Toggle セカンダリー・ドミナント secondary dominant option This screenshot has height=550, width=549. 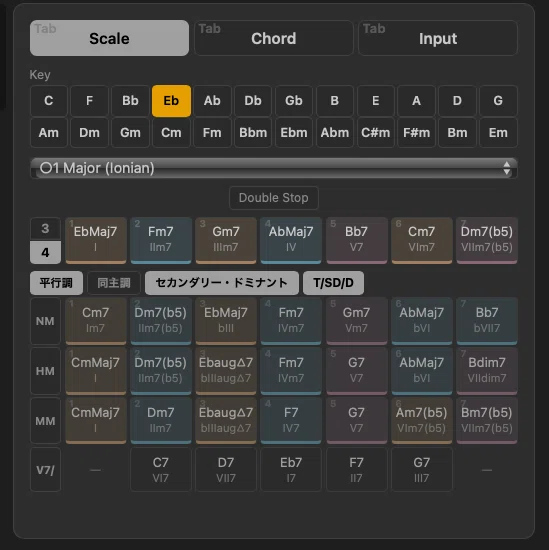pyautogui.click(x=222, y=283)
